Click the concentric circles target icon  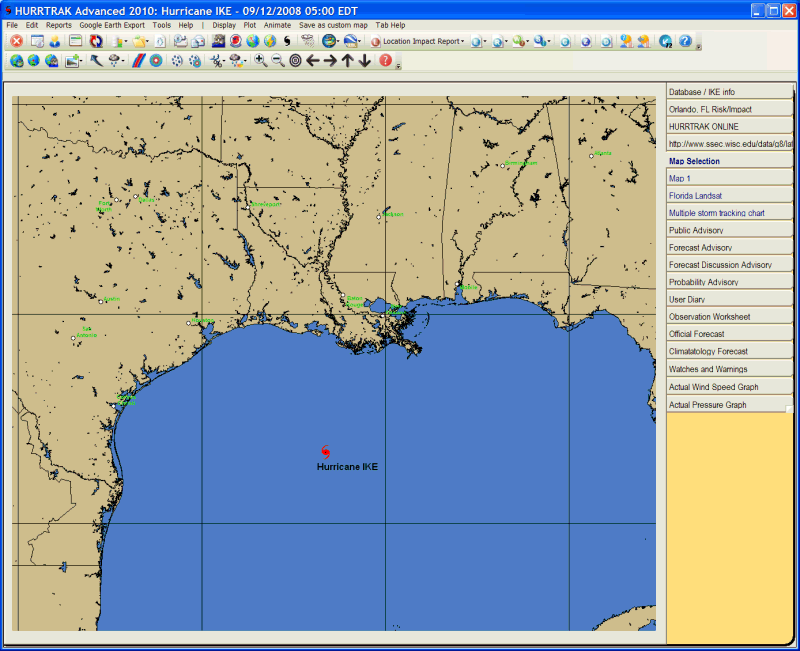(x=295, y=61)
